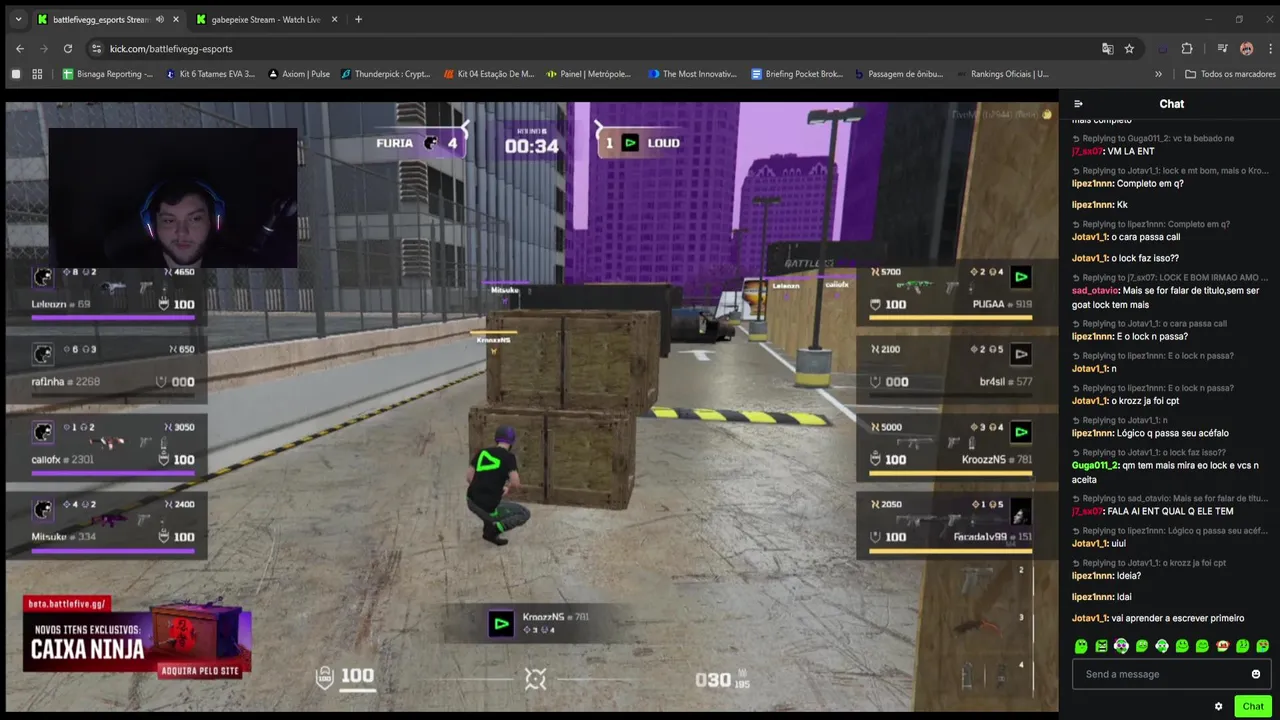Click lipez1nnn on the "Idai" message

(1093, 597)
